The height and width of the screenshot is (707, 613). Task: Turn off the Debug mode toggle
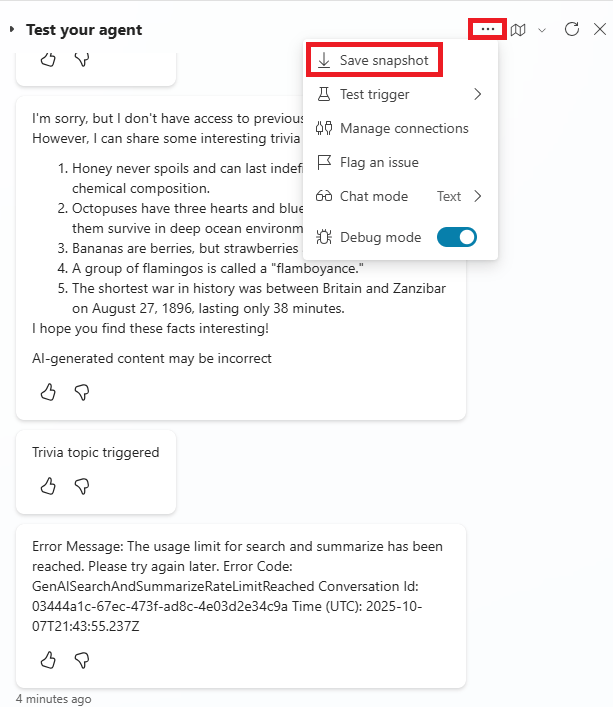[457, 237]
